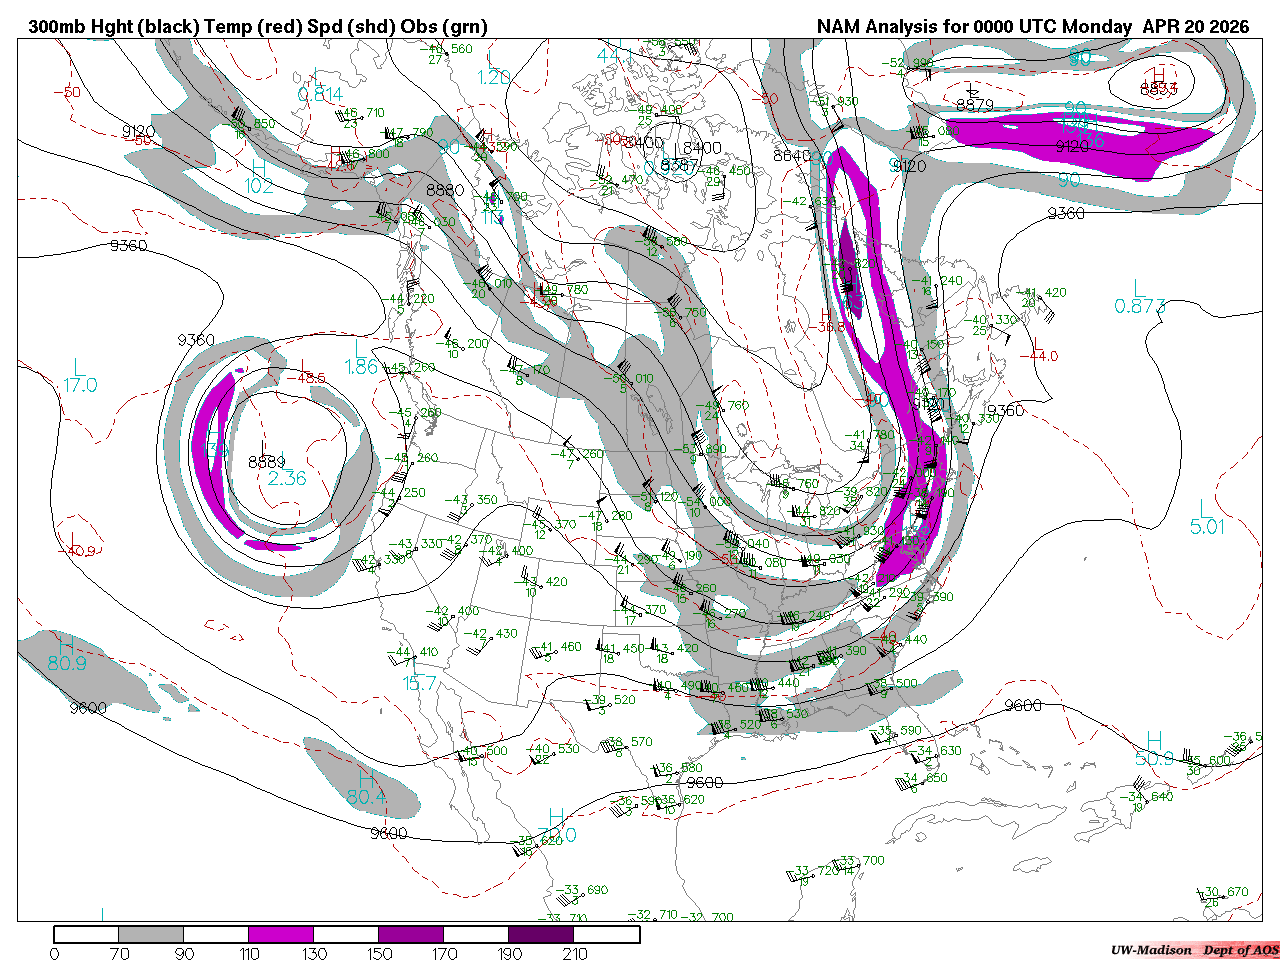Click the NAM Analysis date title text
The width and height of the screenshot is (1280, 960).
point(1033,27)
